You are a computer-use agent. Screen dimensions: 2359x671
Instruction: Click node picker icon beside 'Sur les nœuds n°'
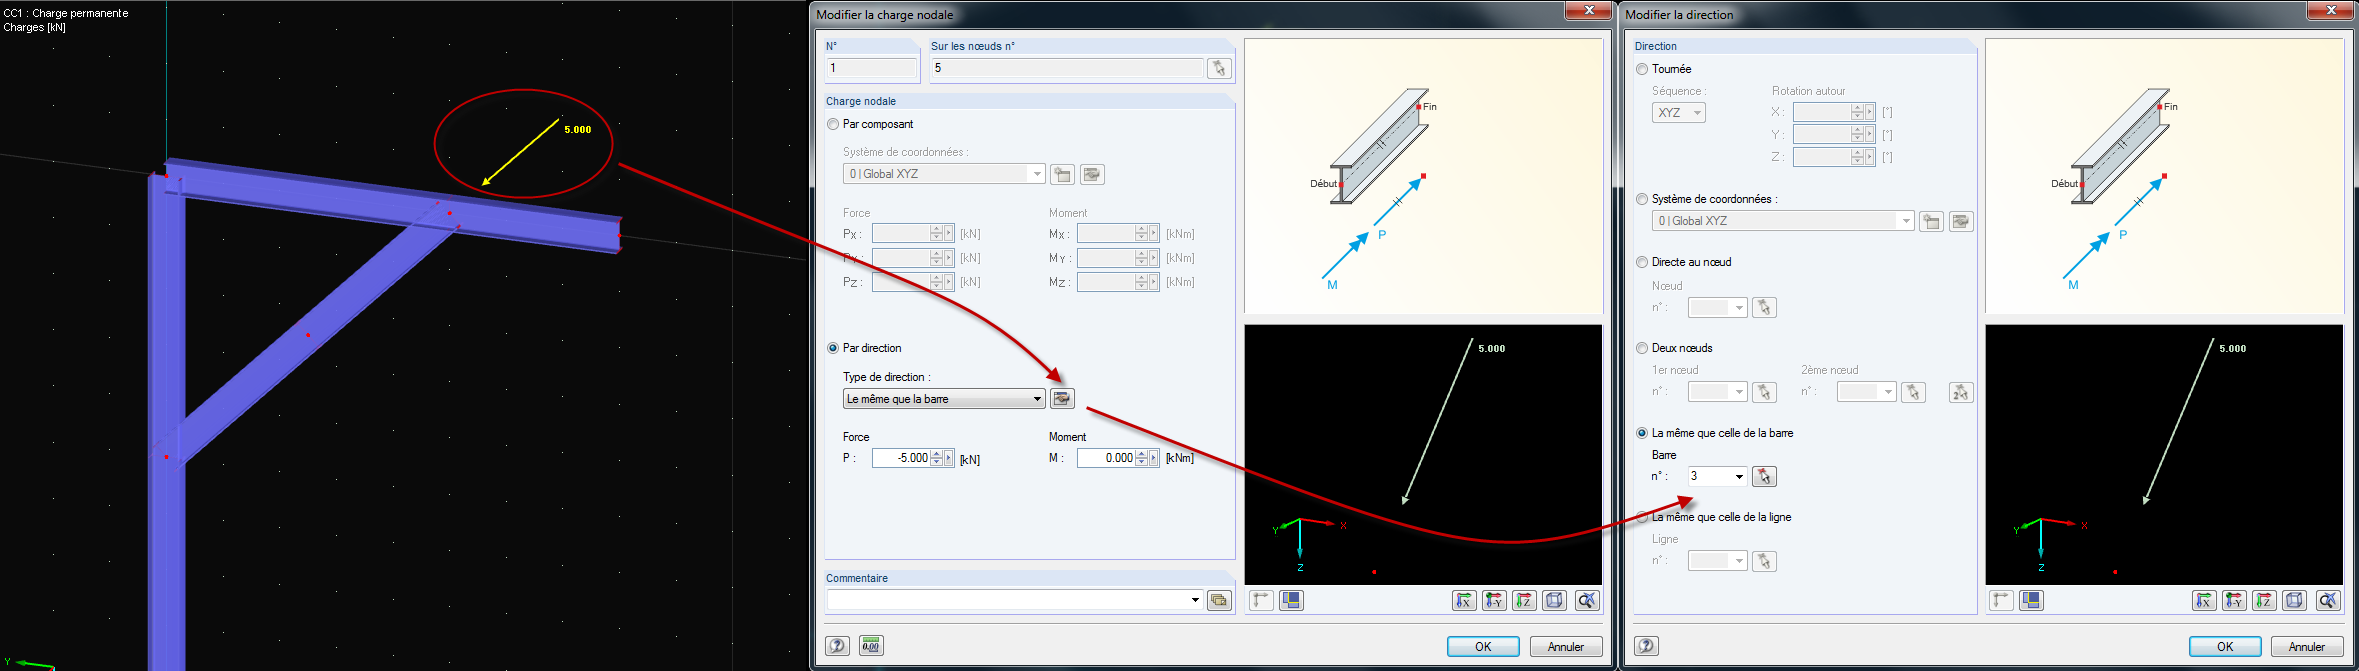coord(1218,68)
